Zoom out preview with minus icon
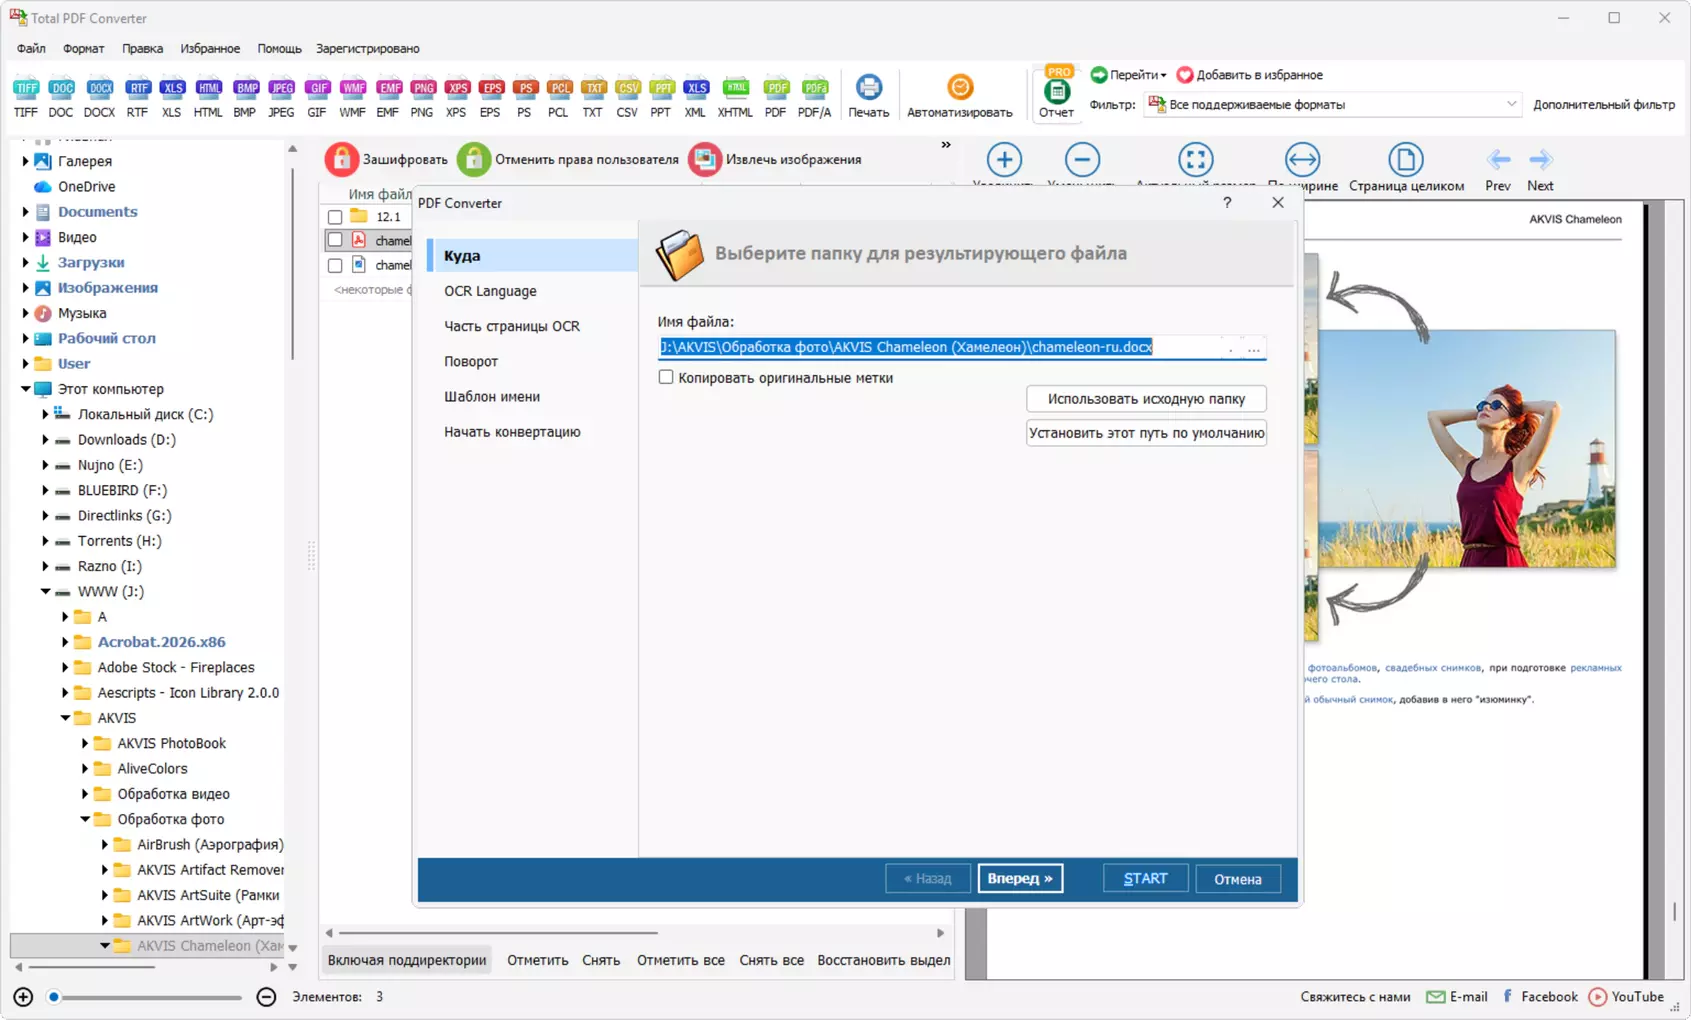Image resolution: width=1691 pixels, height=1020 pixels. (x=1082, y=159)
